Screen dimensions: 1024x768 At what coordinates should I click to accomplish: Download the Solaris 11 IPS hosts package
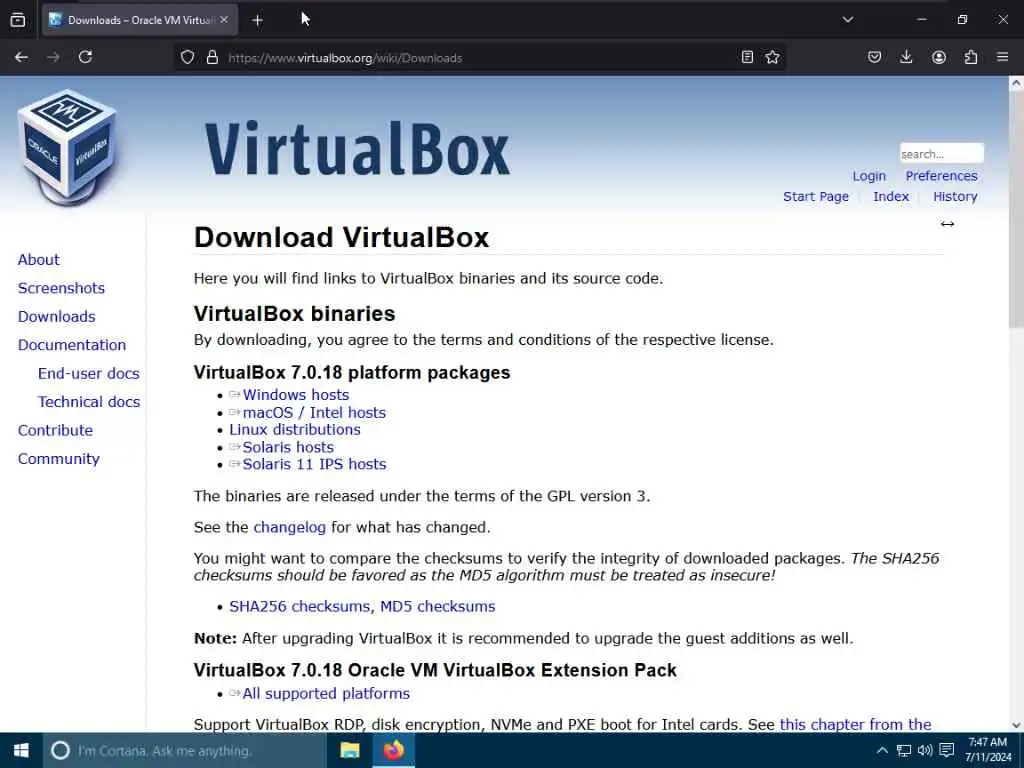click(x=314, y=464)
